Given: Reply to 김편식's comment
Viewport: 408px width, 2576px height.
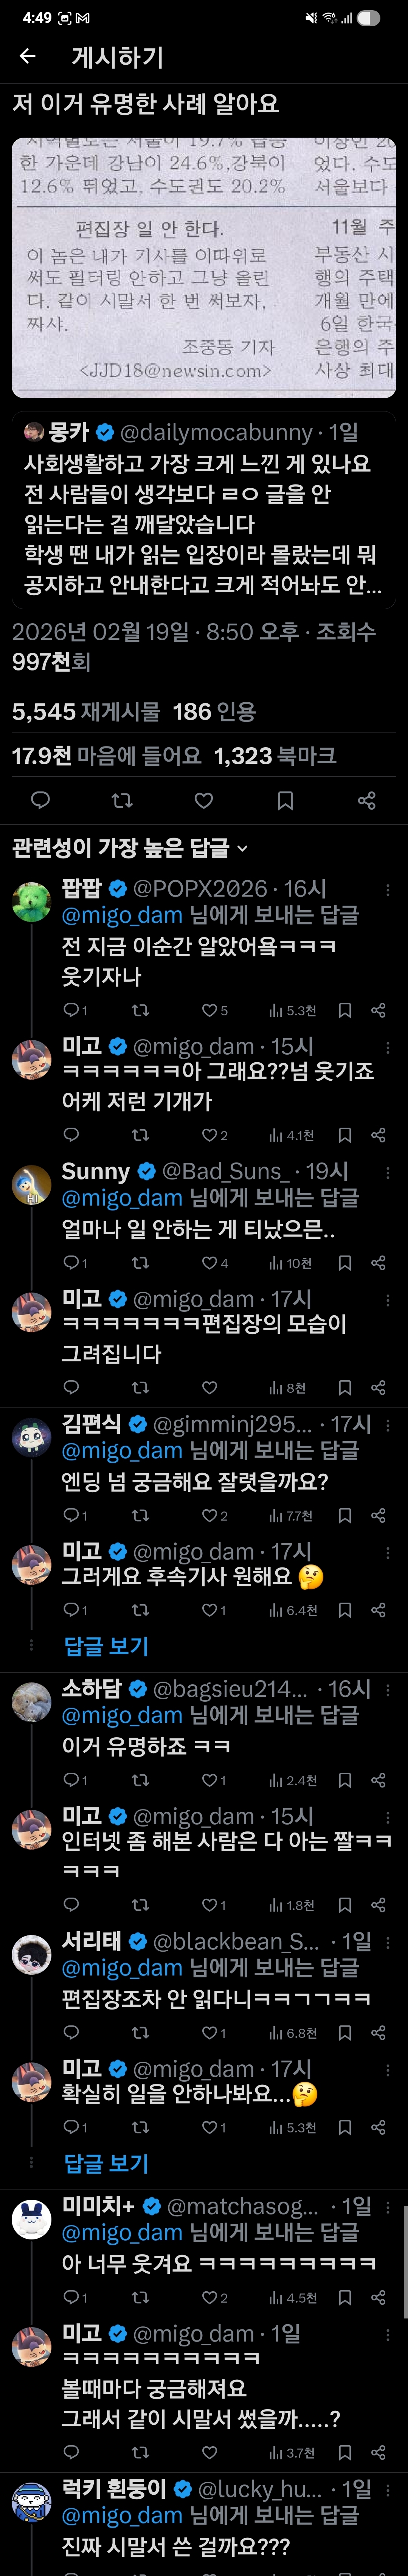Looking at the screenshot, I should (71, 1515).
